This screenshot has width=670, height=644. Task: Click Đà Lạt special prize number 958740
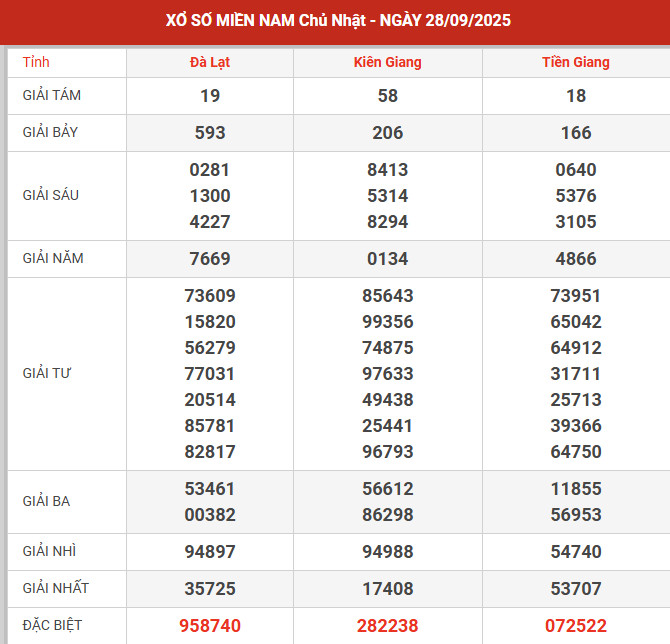(210, 625)
